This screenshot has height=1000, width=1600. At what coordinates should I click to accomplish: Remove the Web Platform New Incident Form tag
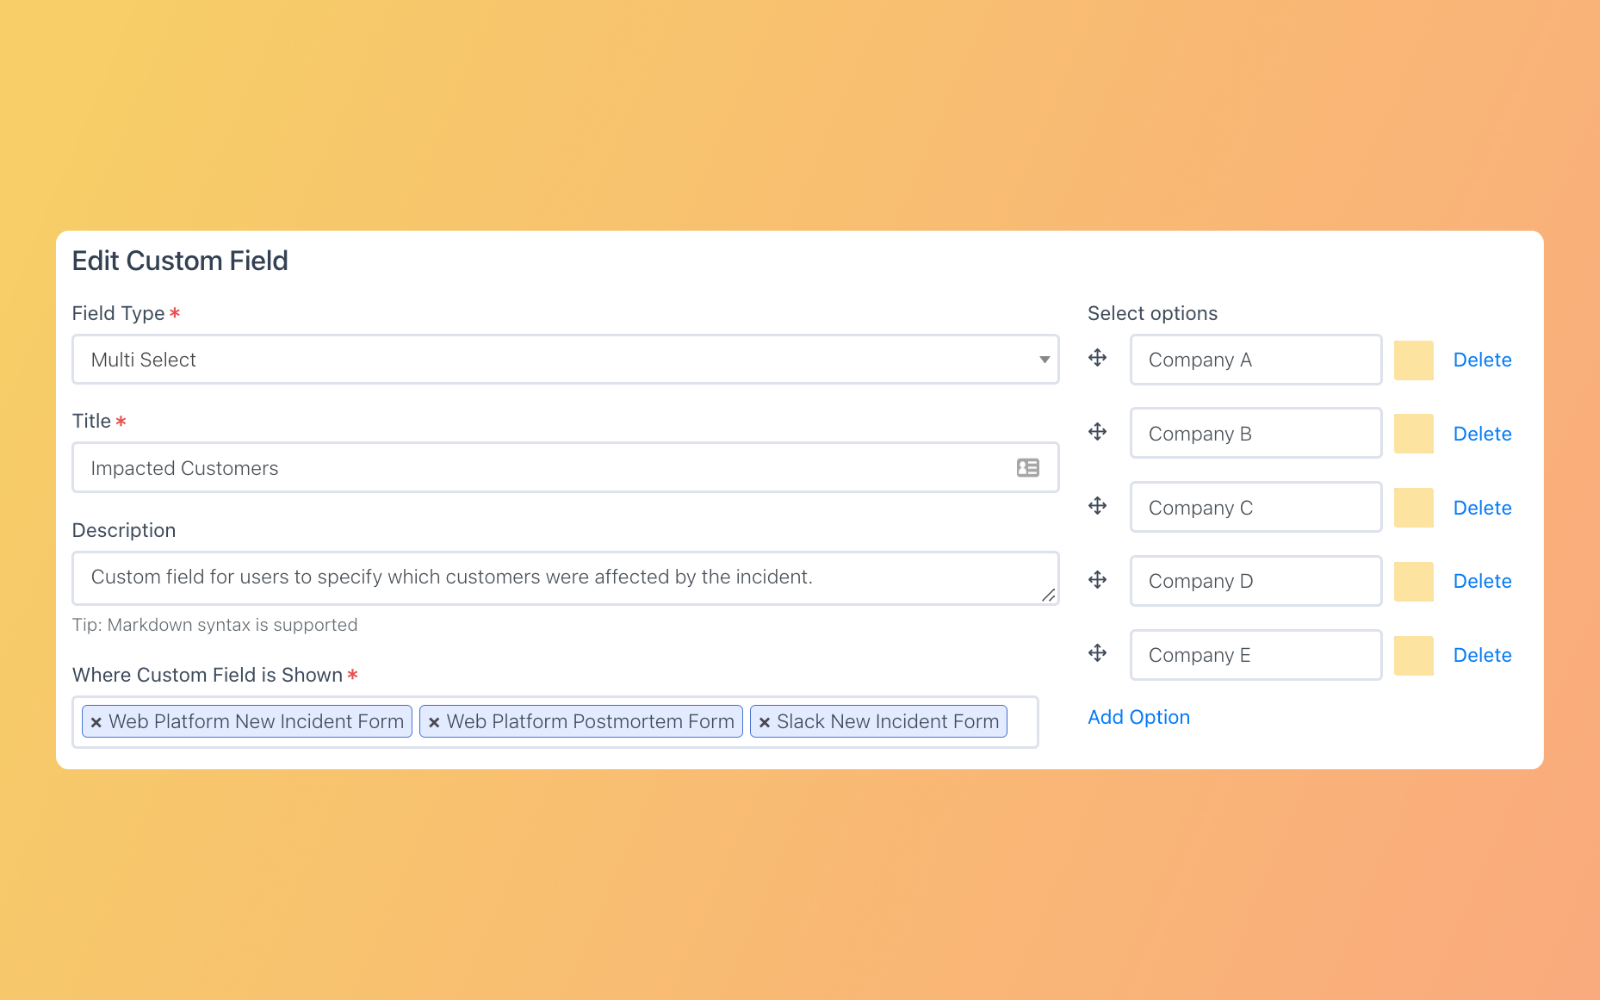pos(96,721)
